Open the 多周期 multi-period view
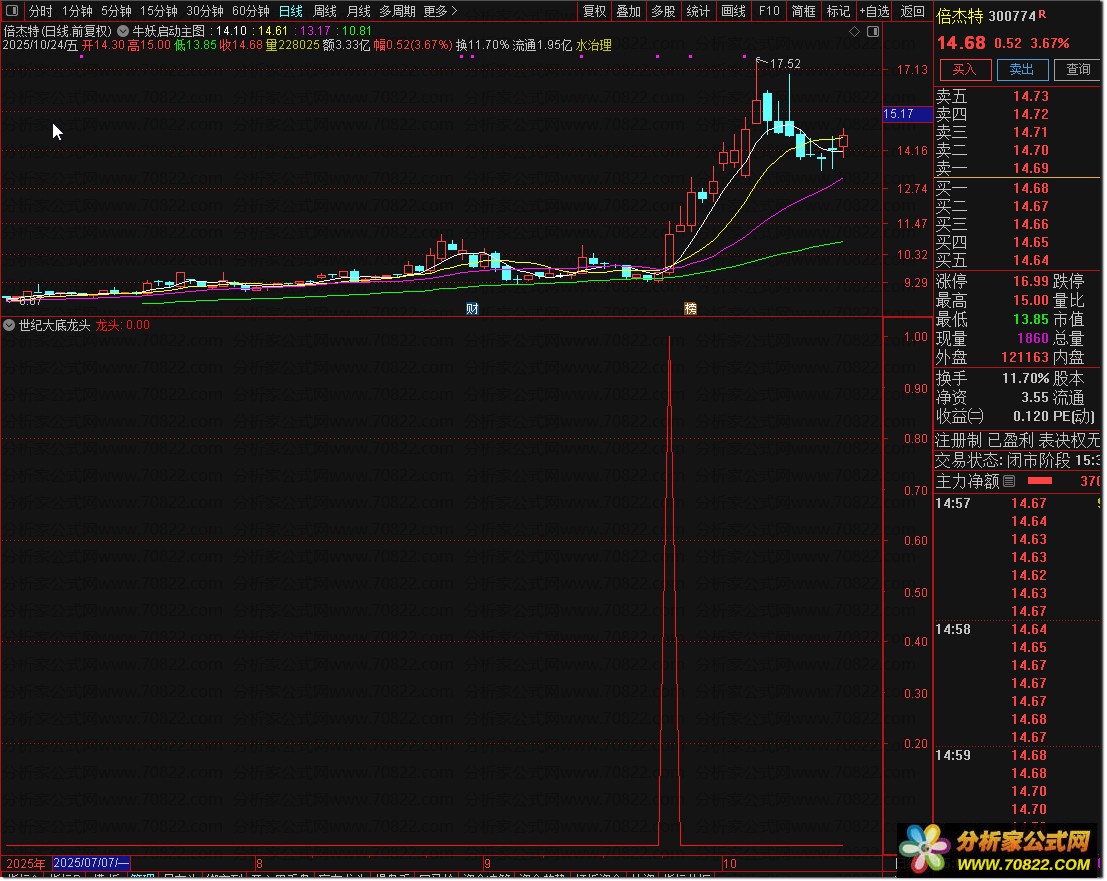This screenshot has width=1107, height=881. point(397,11)
